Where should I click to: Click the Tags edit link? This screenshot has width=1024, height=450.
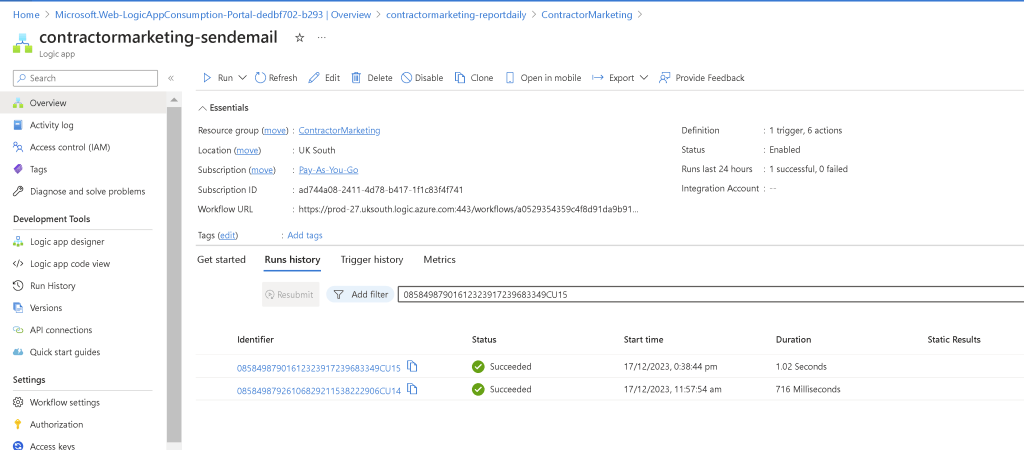click(227, 235)
